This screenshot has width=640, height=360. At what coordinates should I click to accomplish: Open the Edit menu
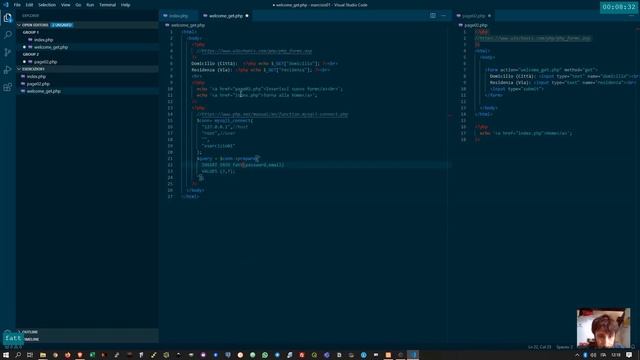tap(29, 5)
